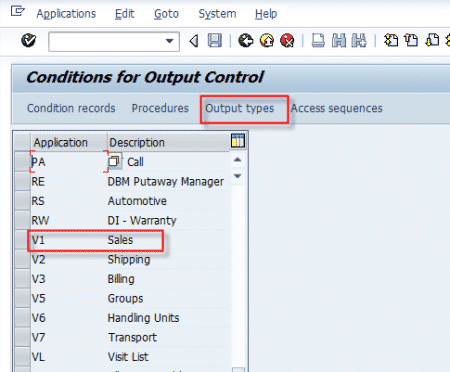
Task: Click the Find binoculars icon
Action: coord(339,41)
